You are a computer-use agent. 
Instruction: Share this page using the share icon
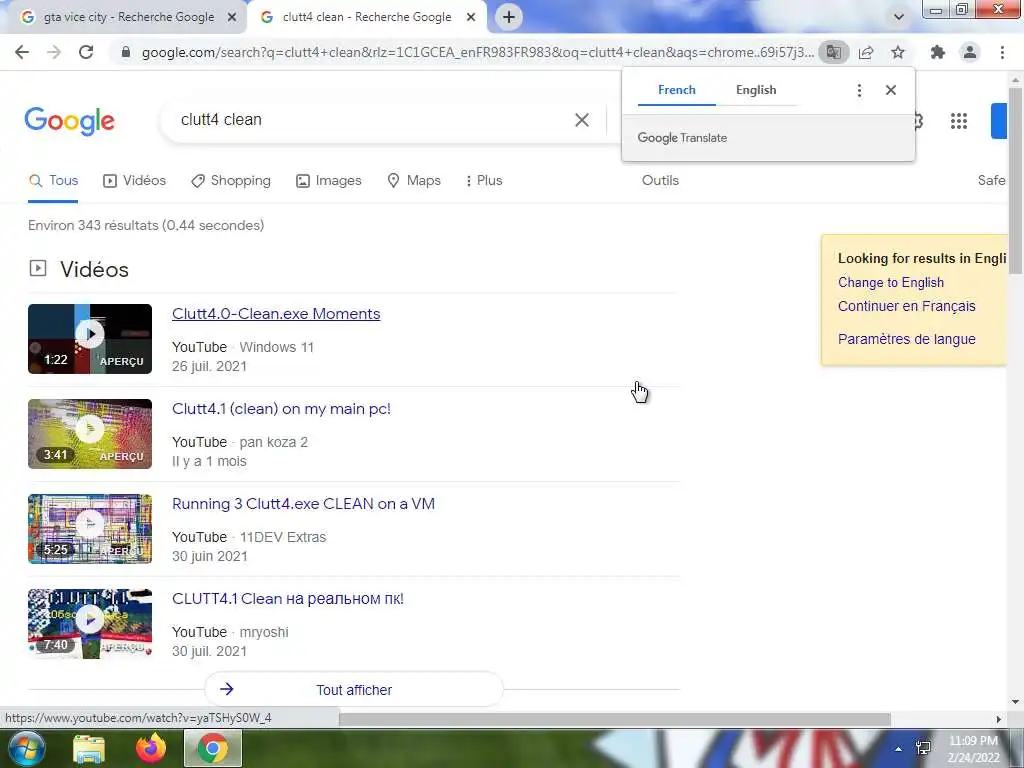(866, 52)
